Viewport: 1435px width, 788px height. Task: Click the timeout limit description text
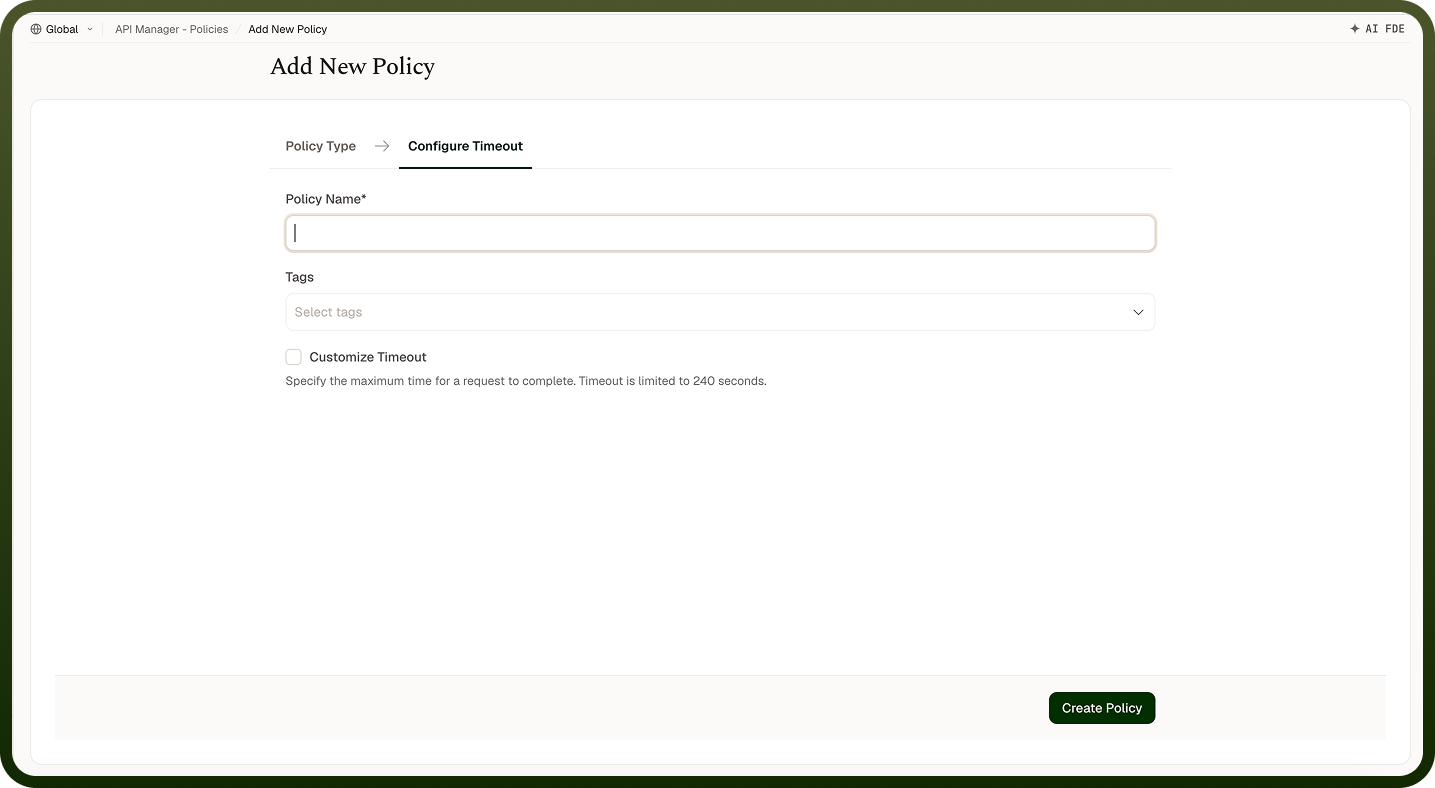(x=526, y=381)
